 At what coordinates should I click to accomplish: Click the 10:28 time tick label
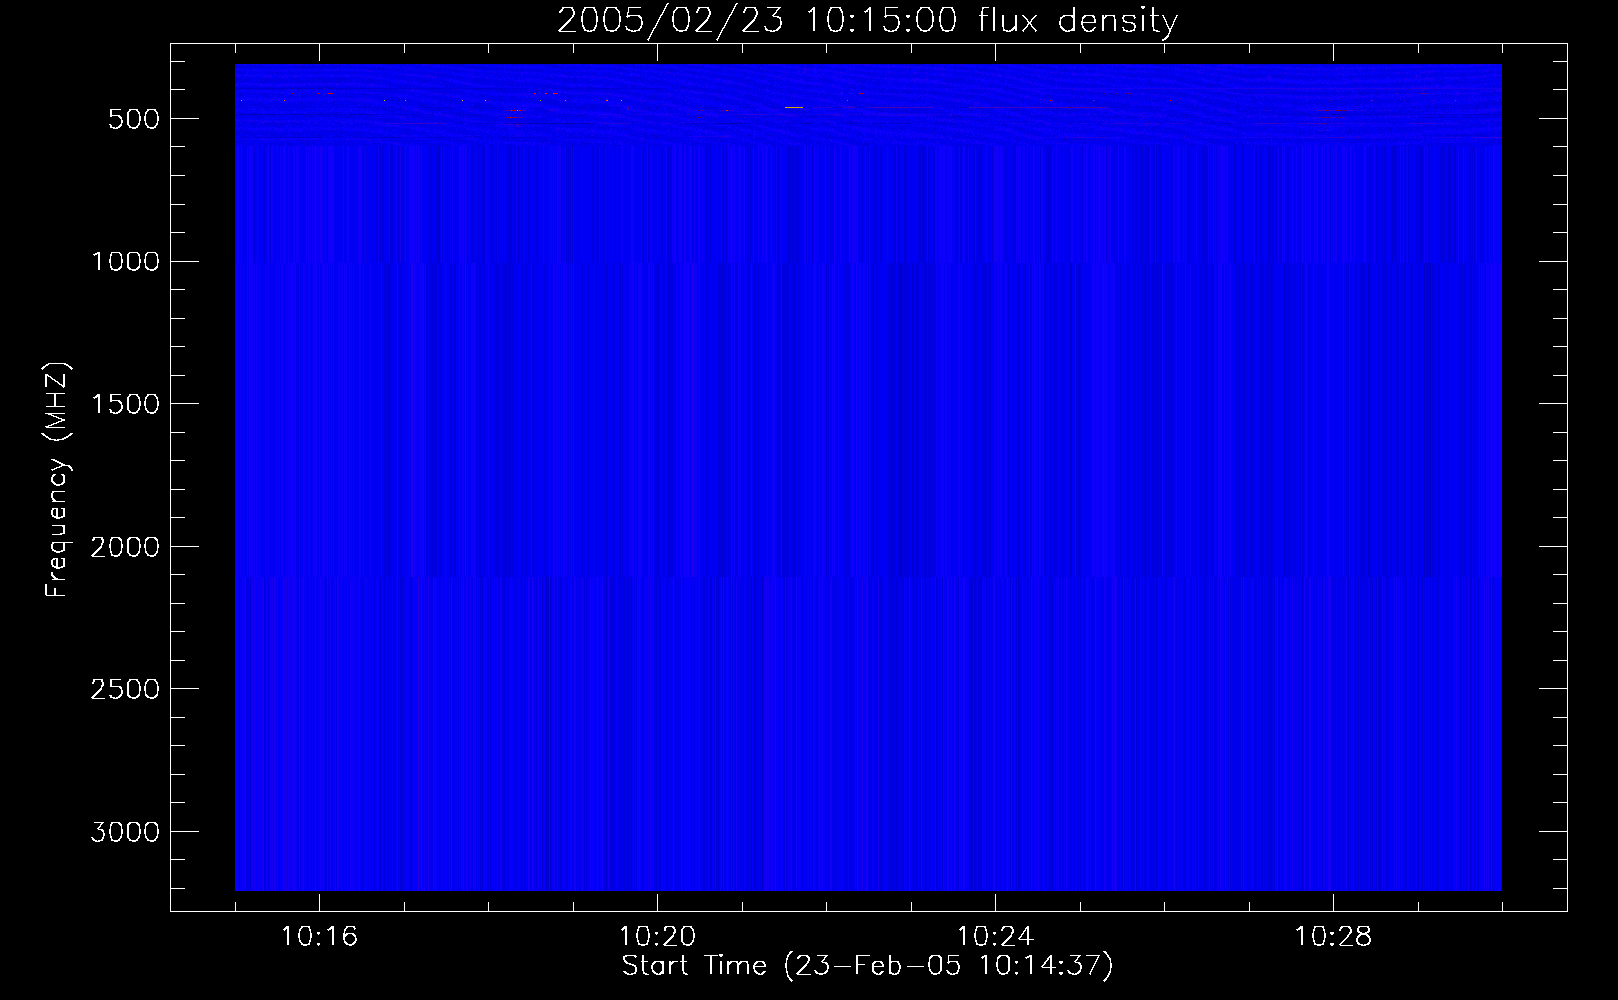click(1333, 937)
